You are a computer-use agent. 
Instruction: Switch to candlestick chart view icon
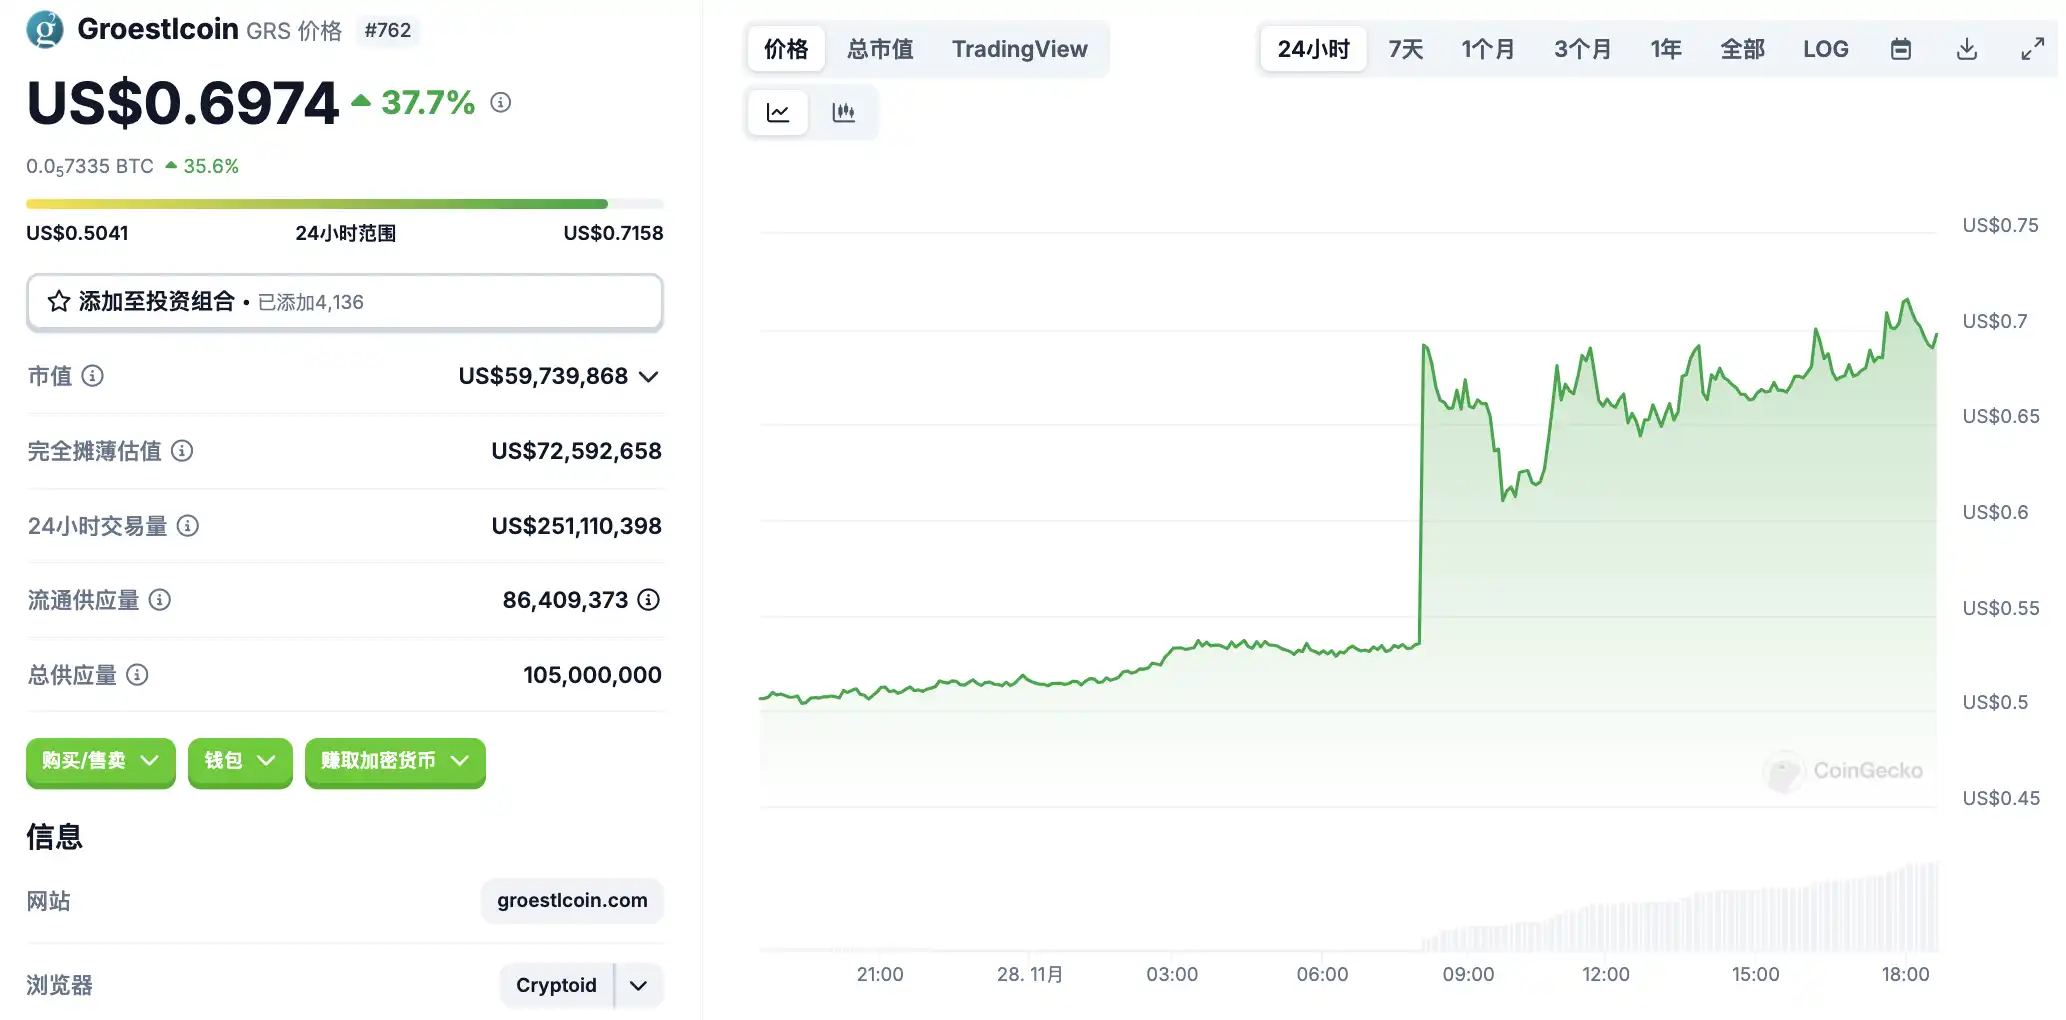point(843,112)
